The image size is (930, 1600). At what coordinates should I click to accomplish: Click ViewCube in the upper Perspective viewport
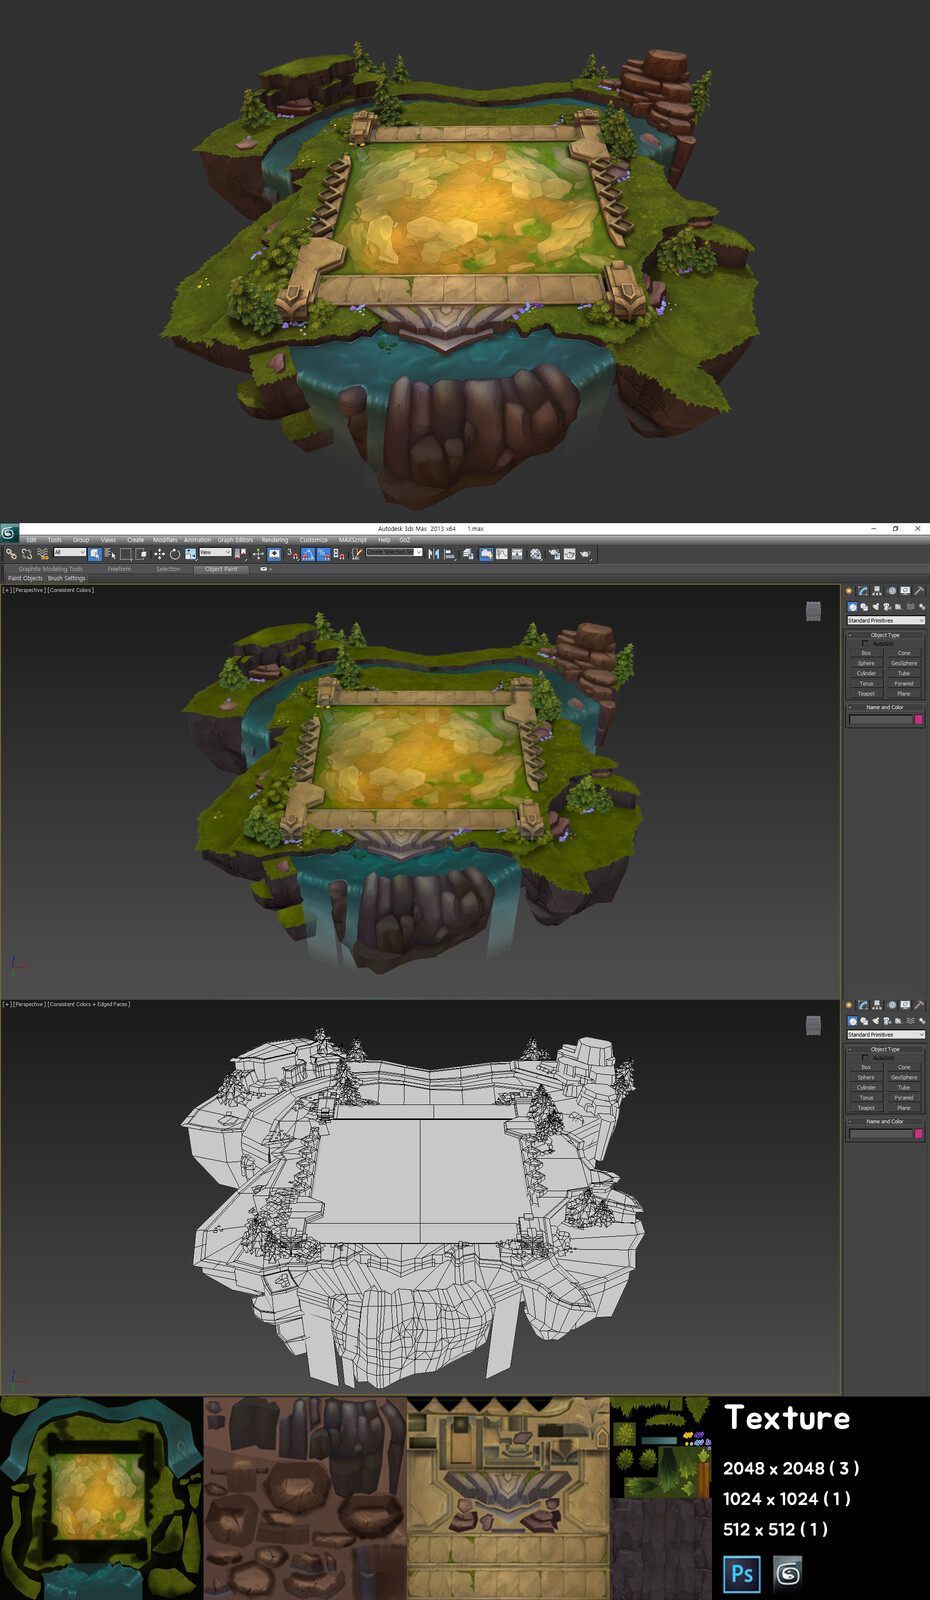(x=813, y=611)
